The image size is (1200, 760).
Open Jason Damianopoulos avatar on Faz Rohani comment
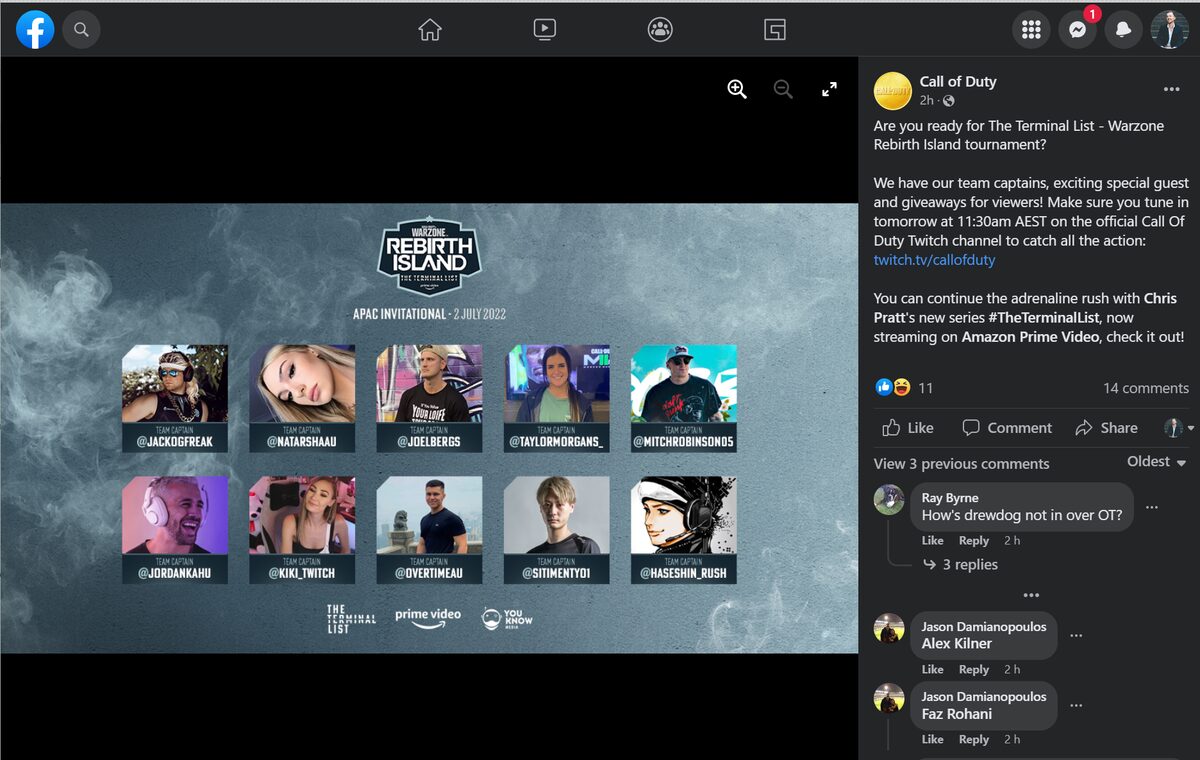pyautogui.click(x=889, y=698)
